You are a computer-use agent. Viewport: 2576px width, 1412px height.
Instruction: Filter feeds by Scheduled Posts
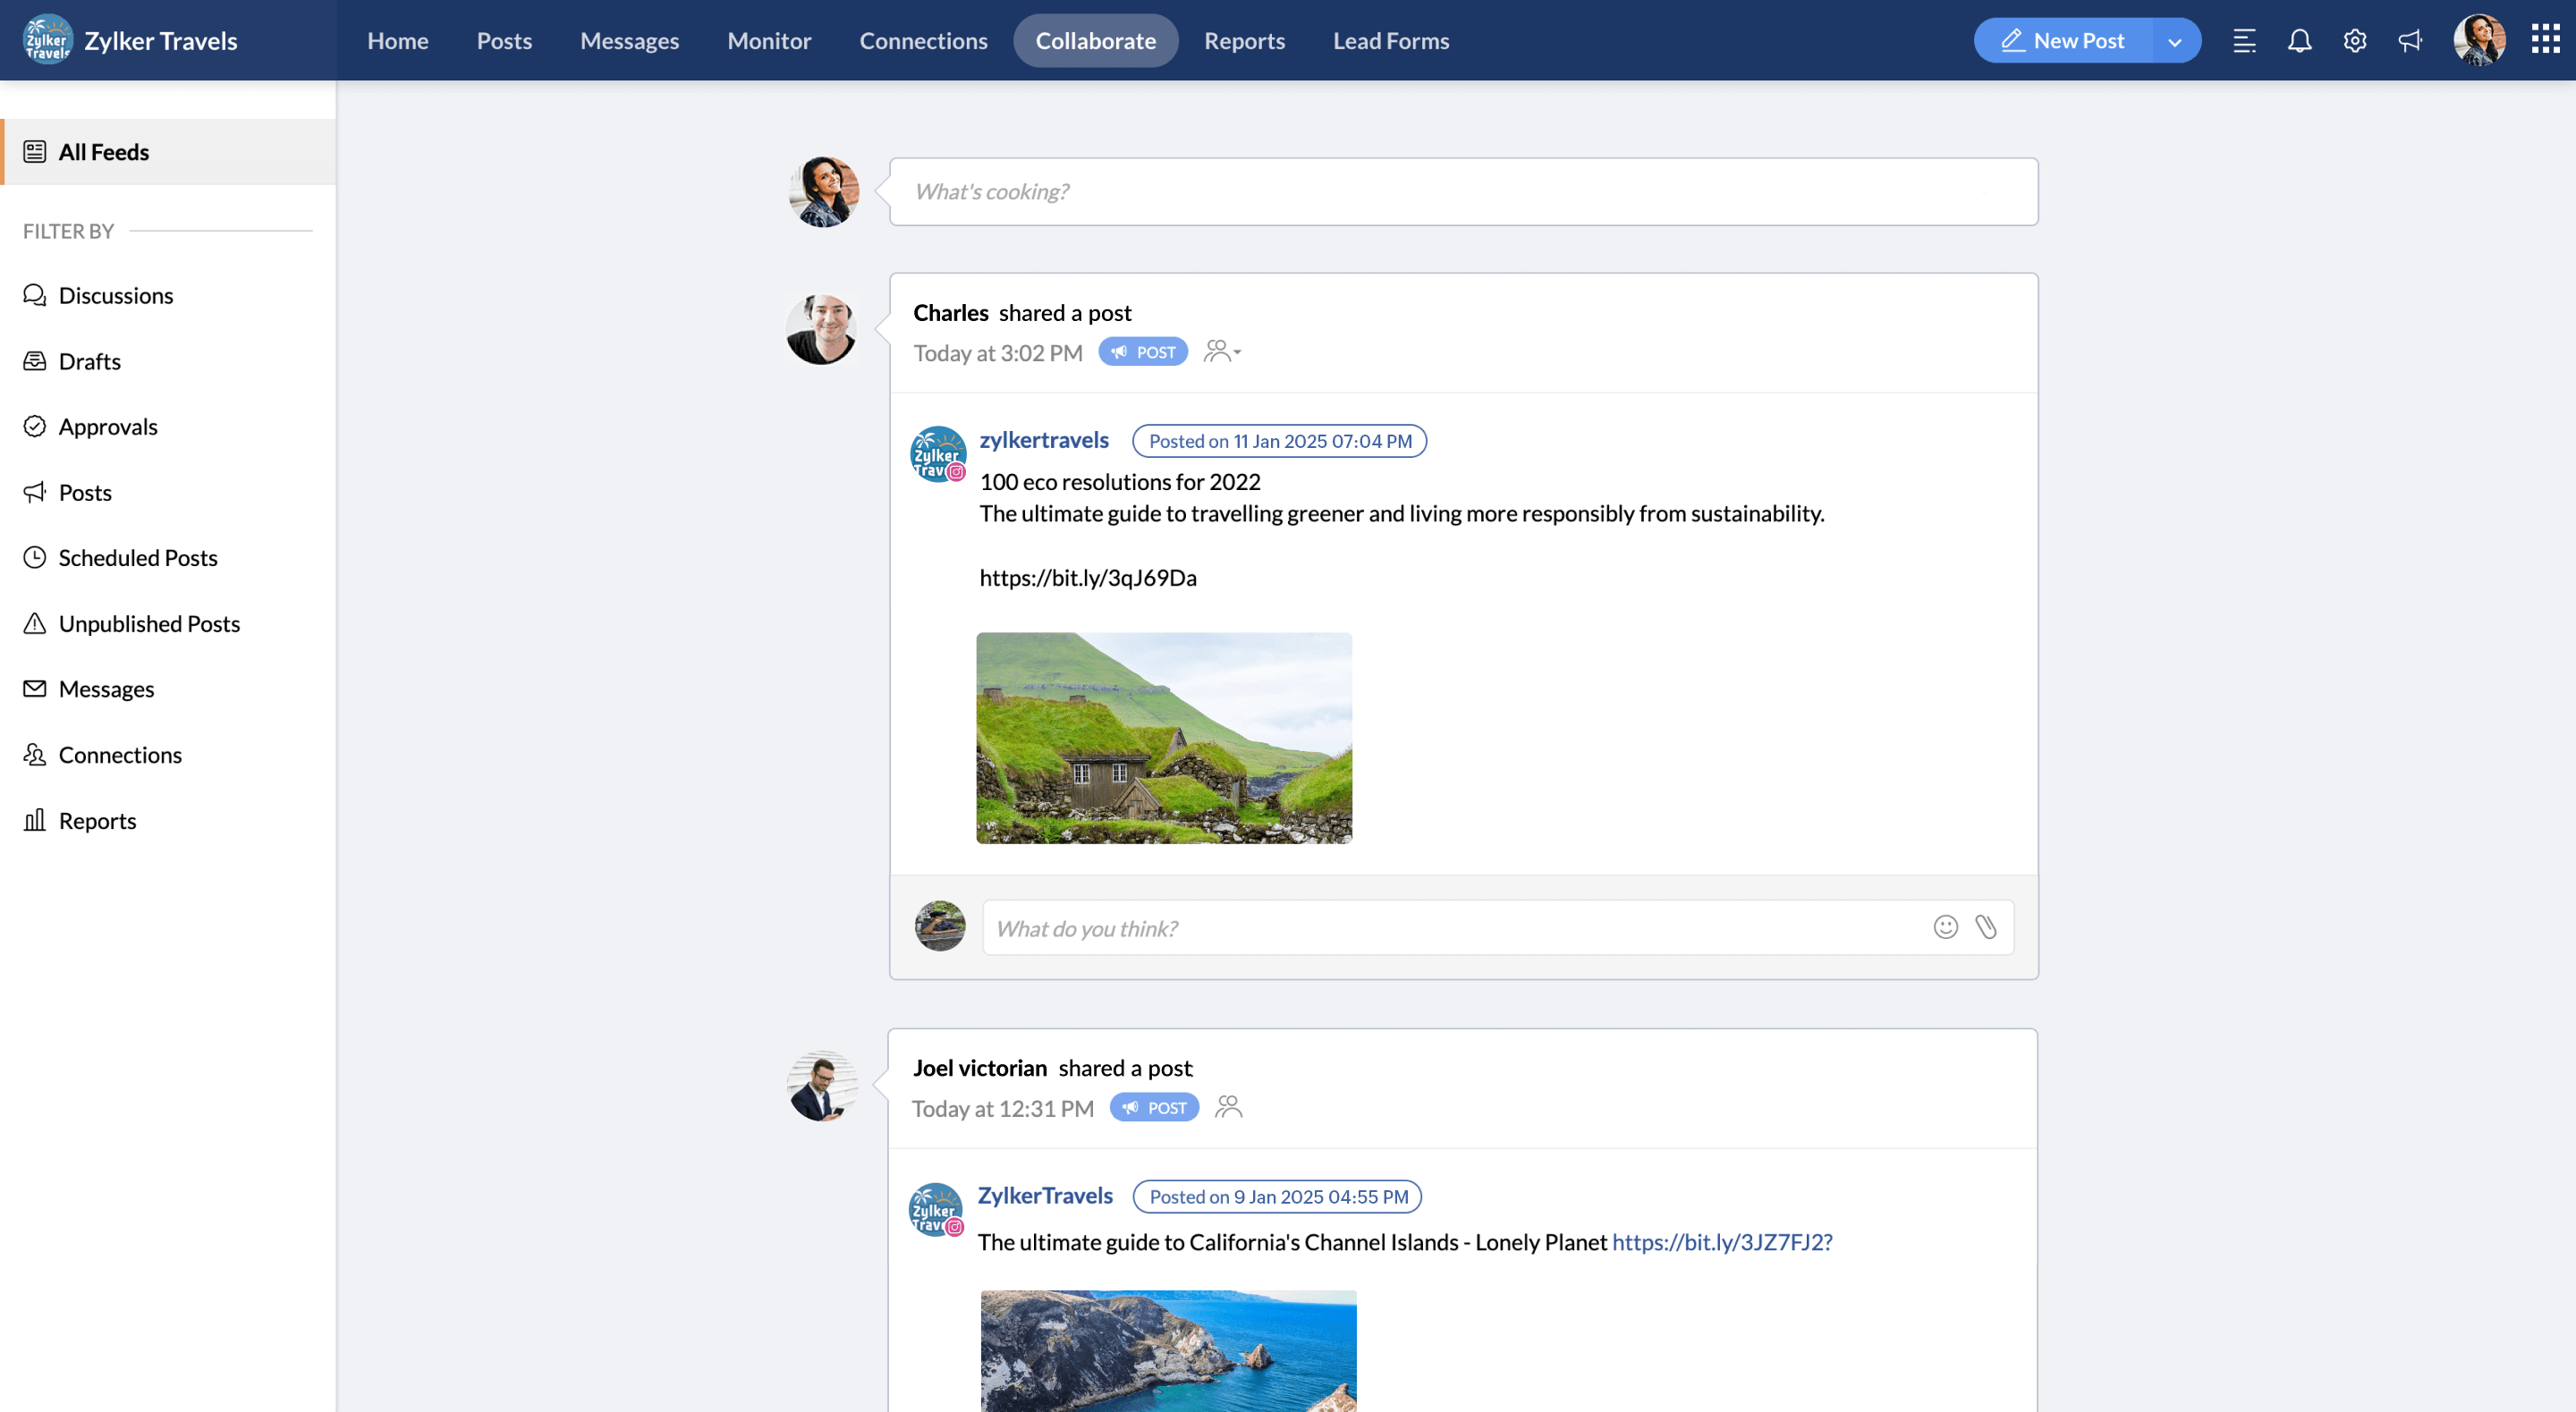coord(138,557)
